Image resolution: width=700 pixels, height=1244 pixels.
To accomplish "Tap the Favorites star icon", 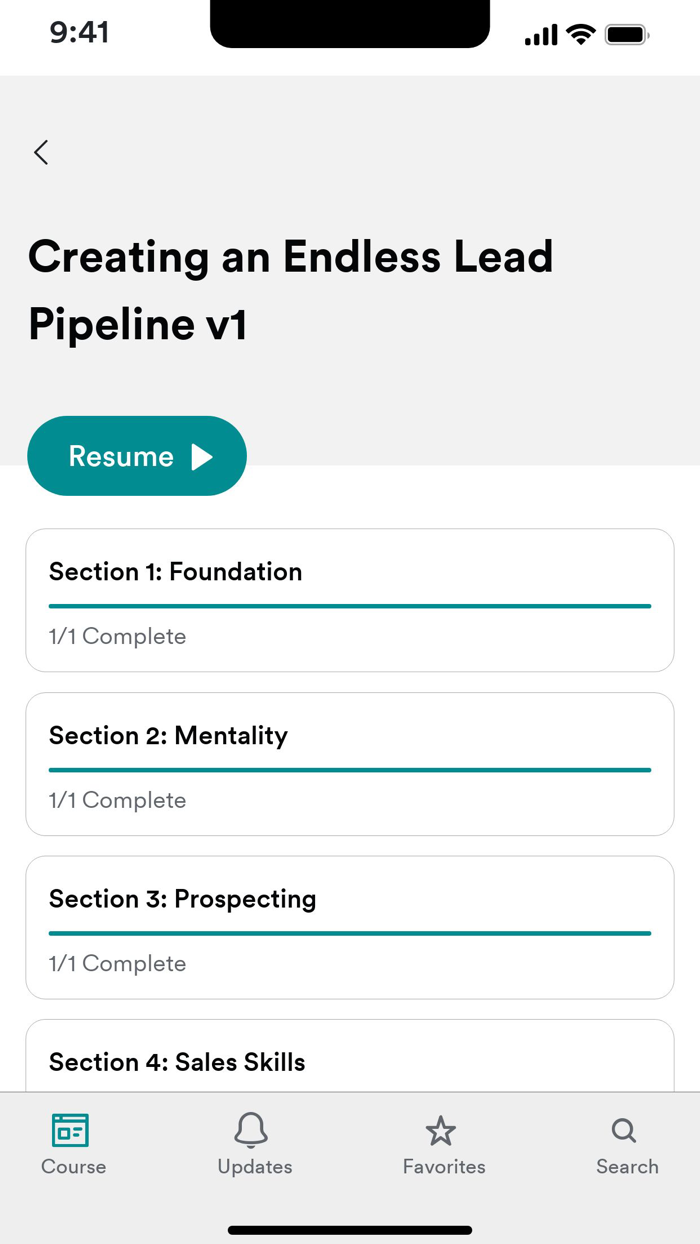I will pos(440,1131).
